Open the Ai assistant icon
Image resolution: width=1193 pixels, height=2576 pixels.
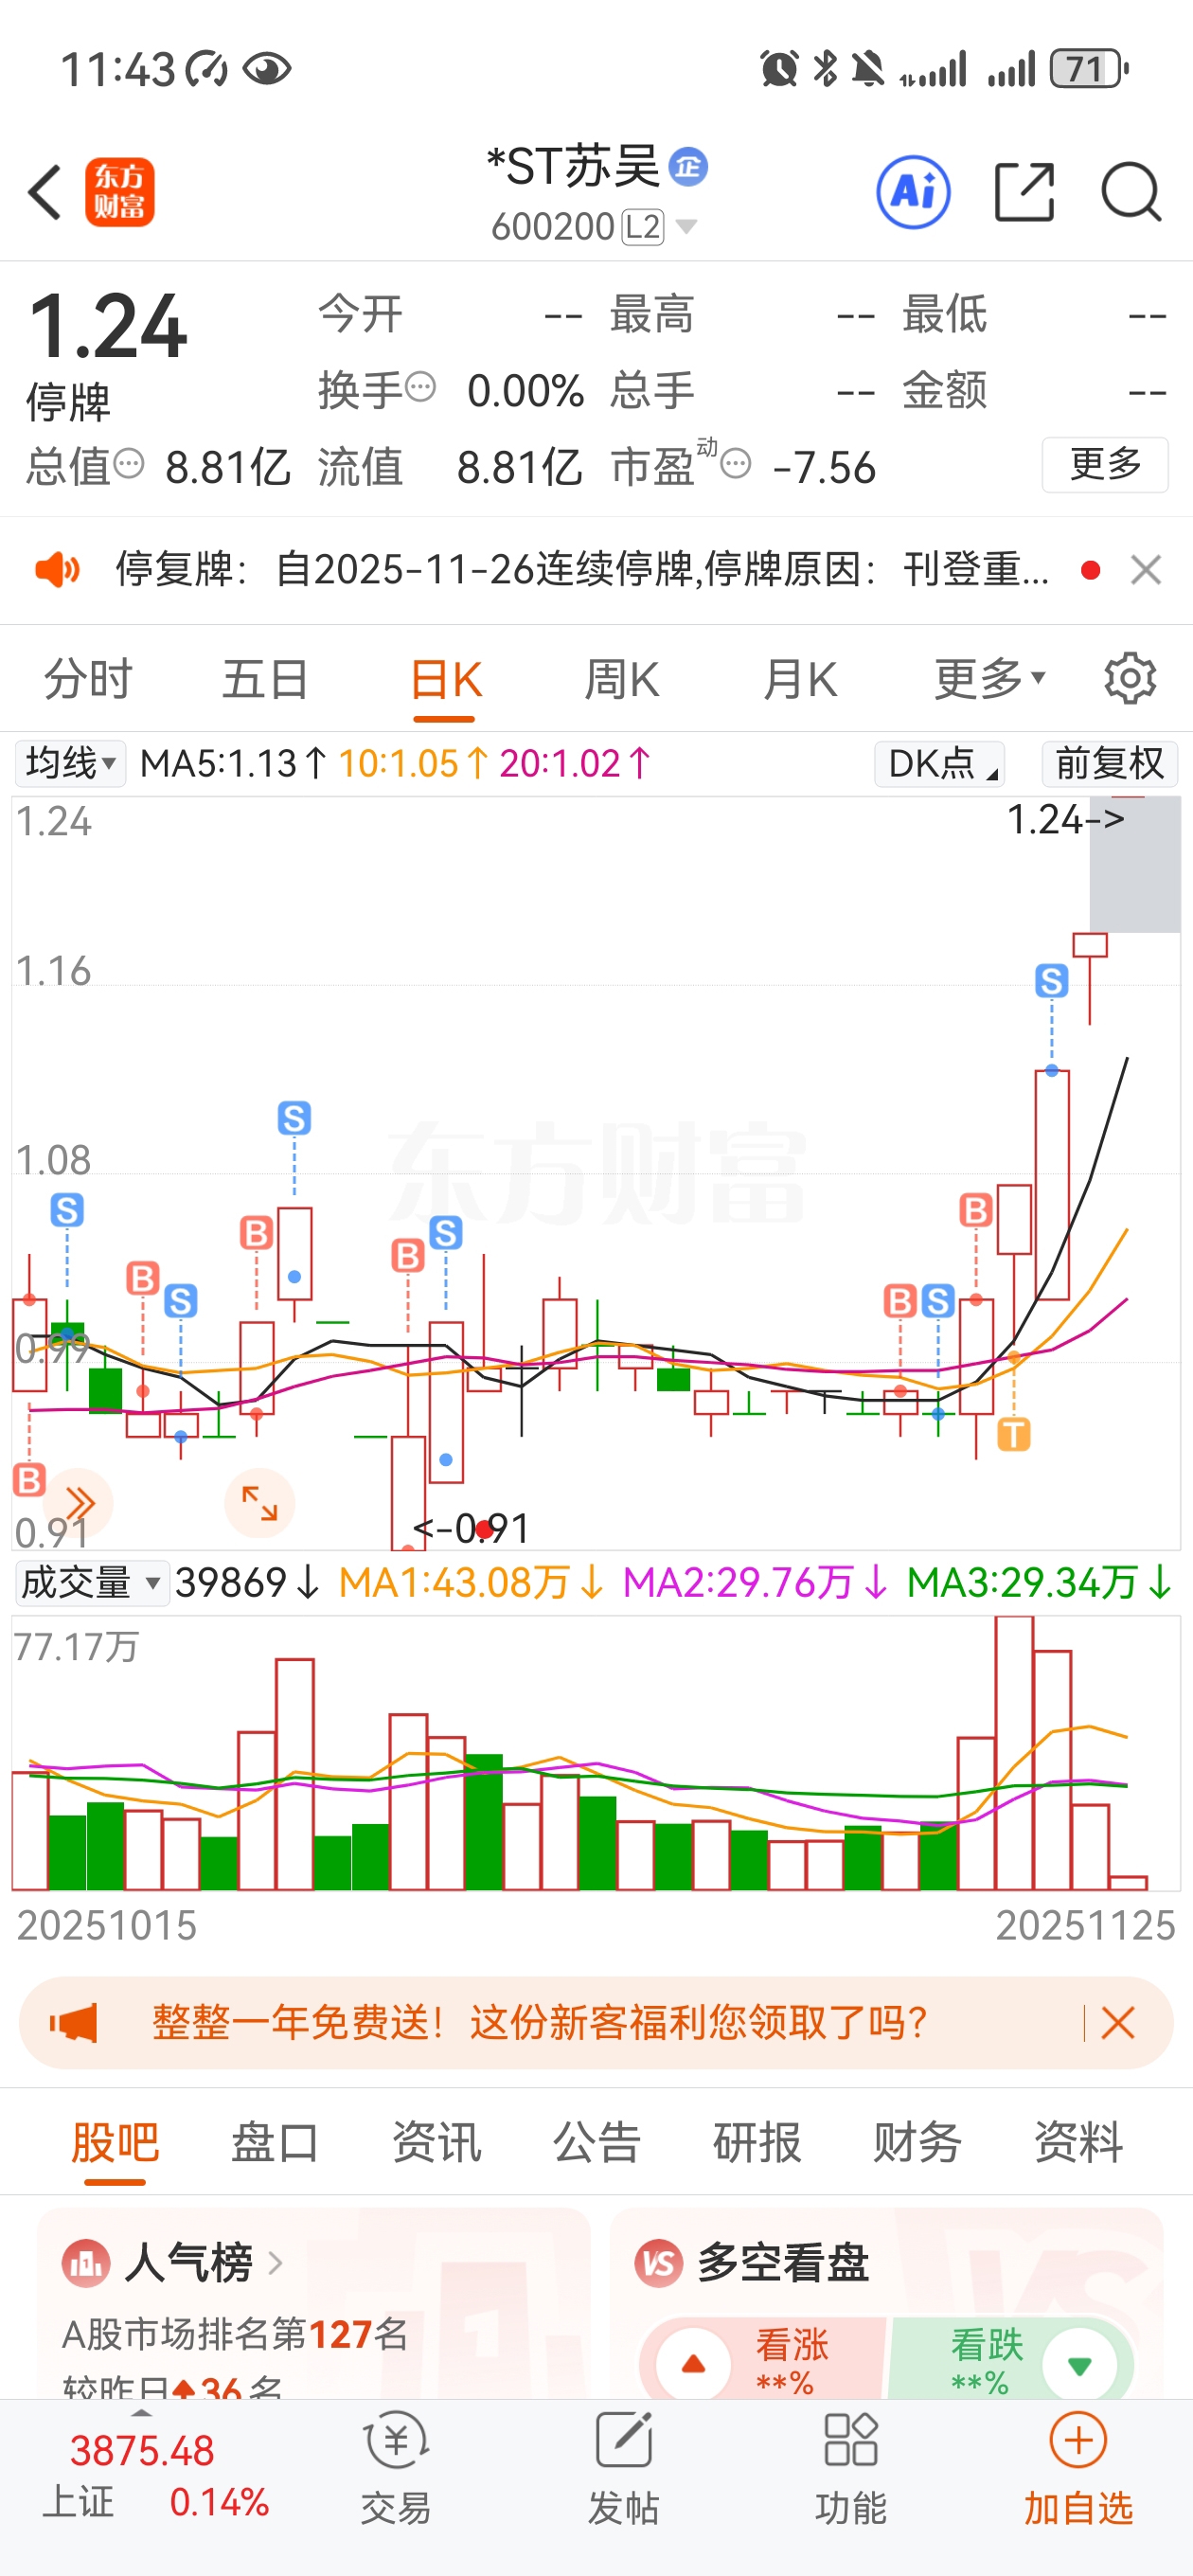(913, 192)
